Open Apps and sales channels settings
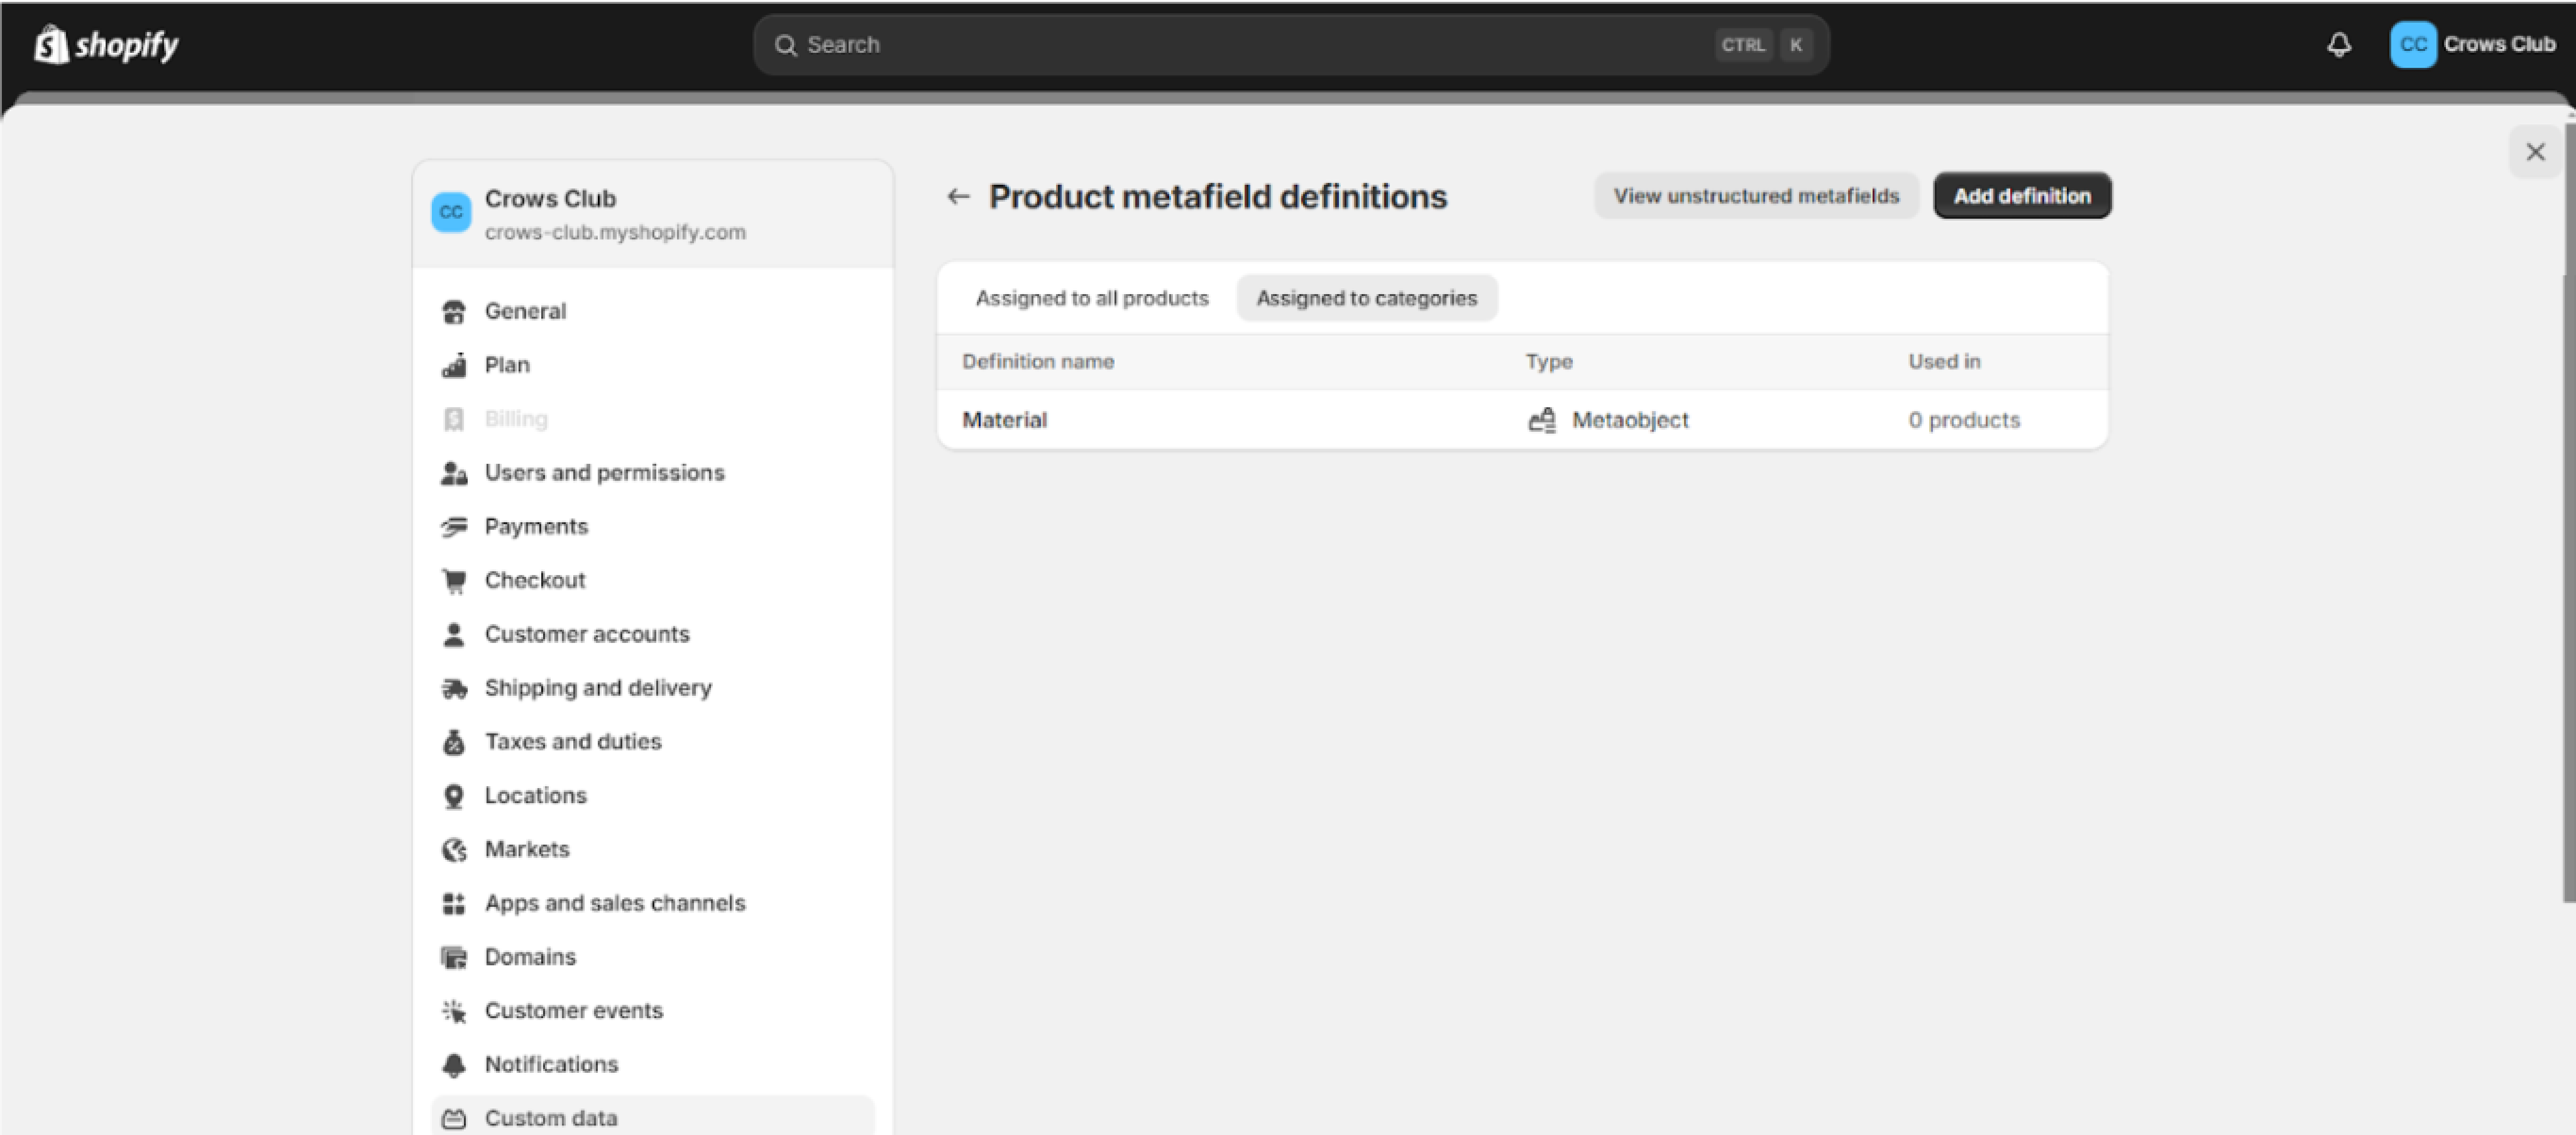The width and height of the screenshot is (2576, 1135). 652,904
